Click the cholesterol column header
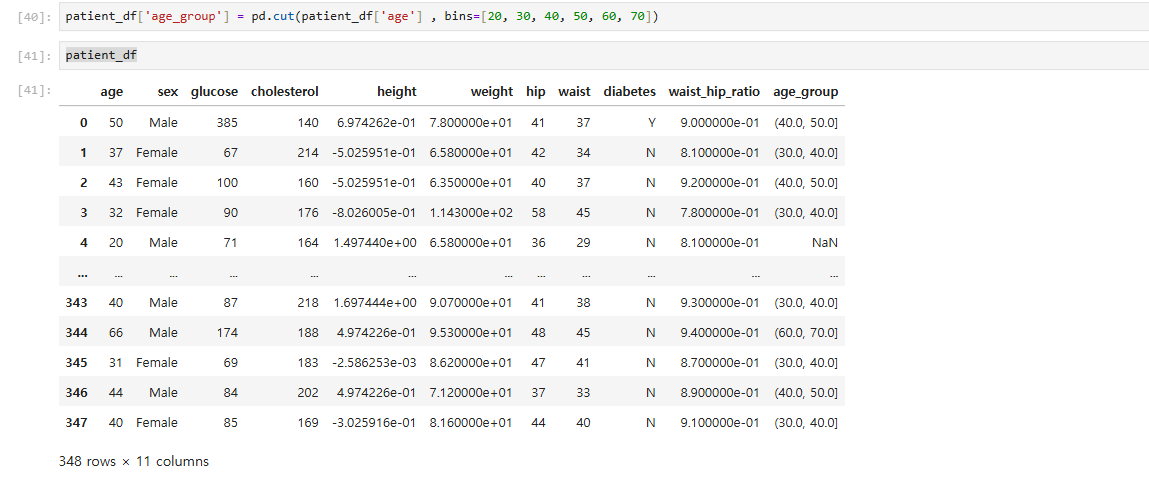 tap(284, 92)
